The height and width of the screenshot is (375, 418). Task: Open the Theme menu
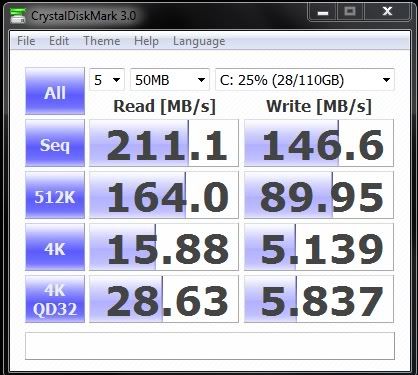[x=102, y=41]
